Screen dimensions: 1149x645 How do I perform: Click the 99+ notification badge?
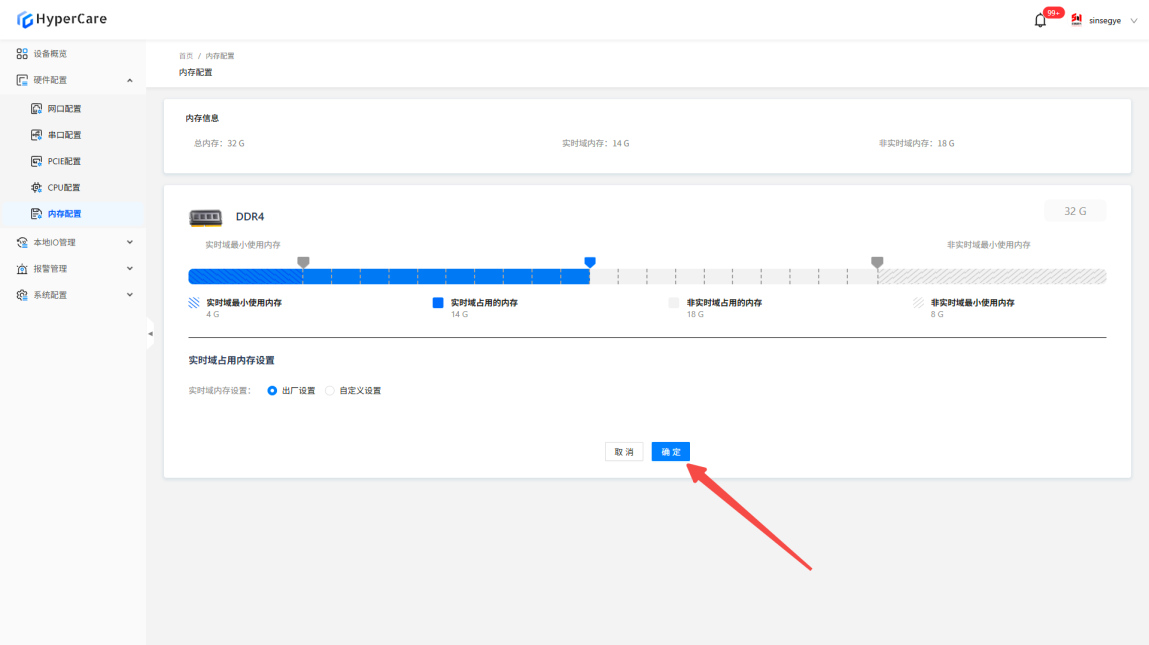1053,12
